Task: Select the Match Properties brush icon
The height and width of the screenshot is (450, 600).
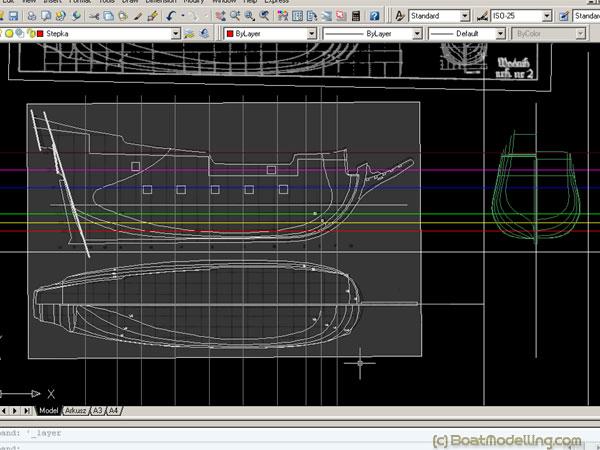Action: [138, 16]
